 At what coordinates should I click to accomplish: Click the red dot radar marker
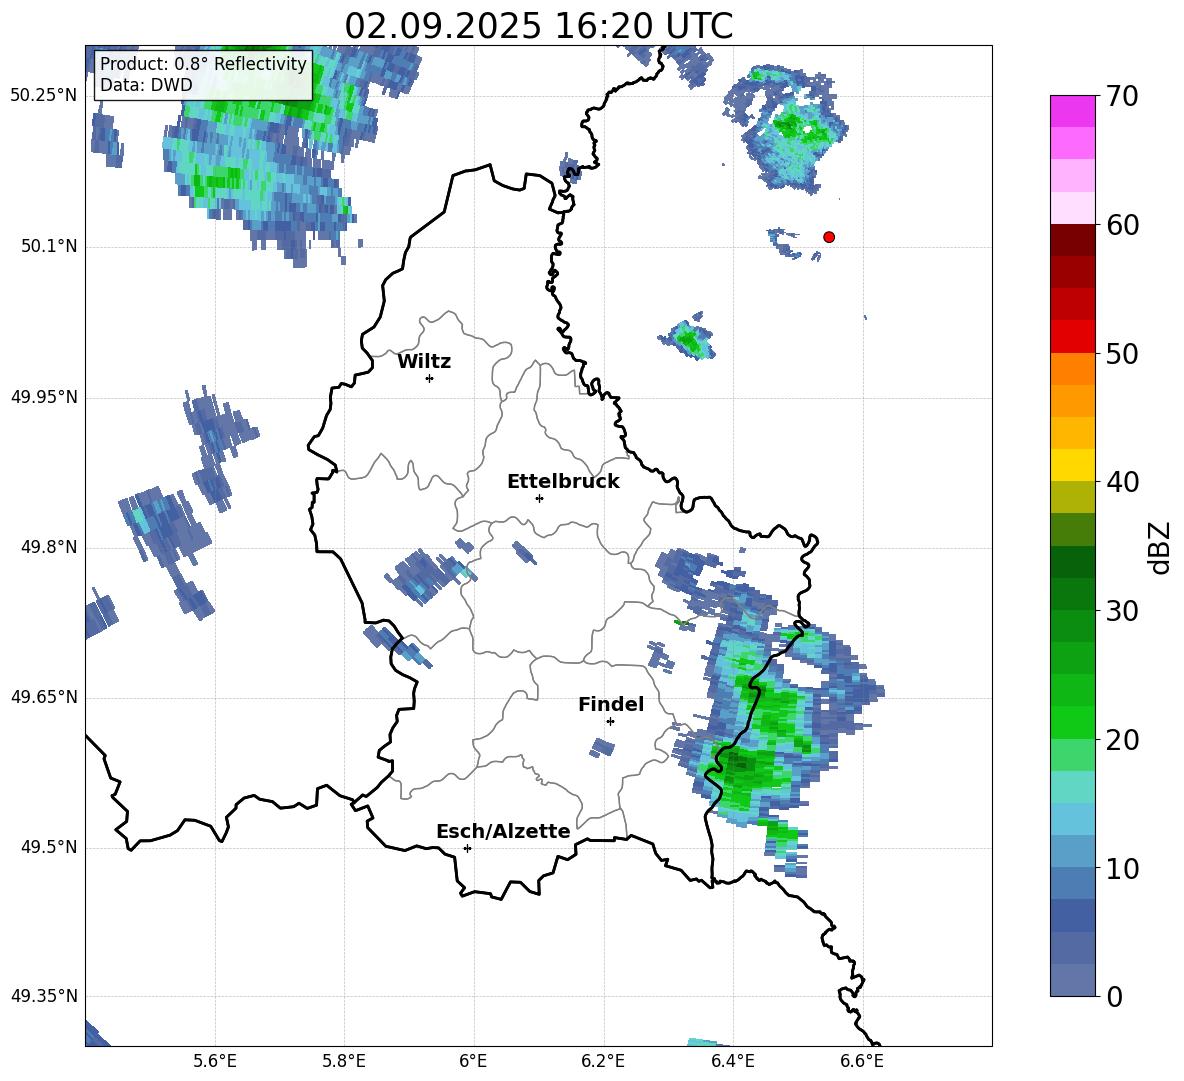point(829,237)
